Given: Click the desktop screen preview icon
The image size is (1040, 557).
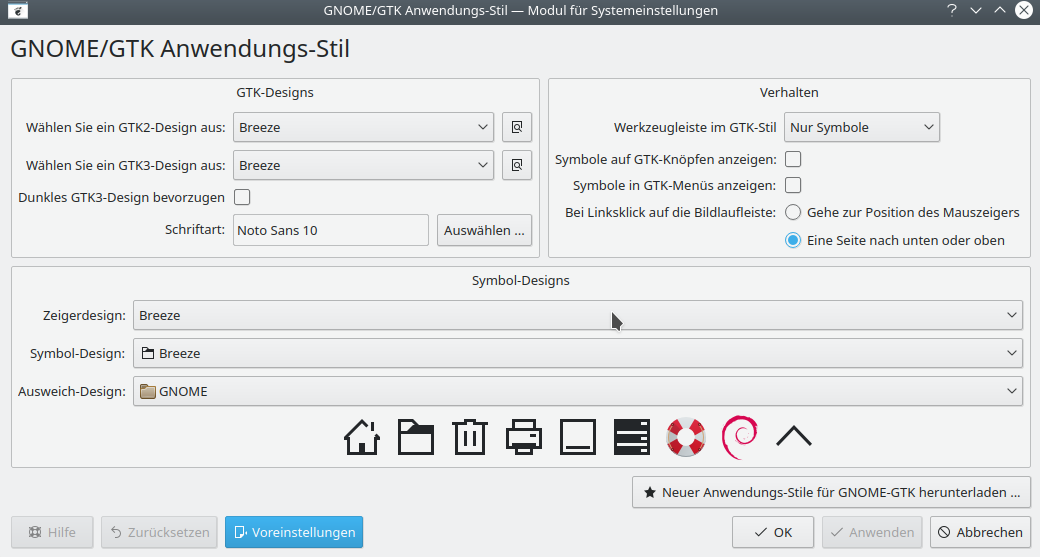Looking at the screenshot, I should point(578,438).
